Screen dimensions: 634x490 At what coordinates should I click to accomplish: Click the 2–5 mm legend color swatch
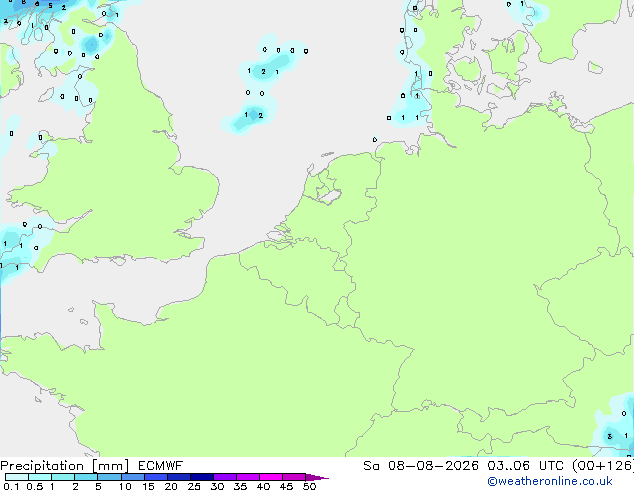point(86,477)
